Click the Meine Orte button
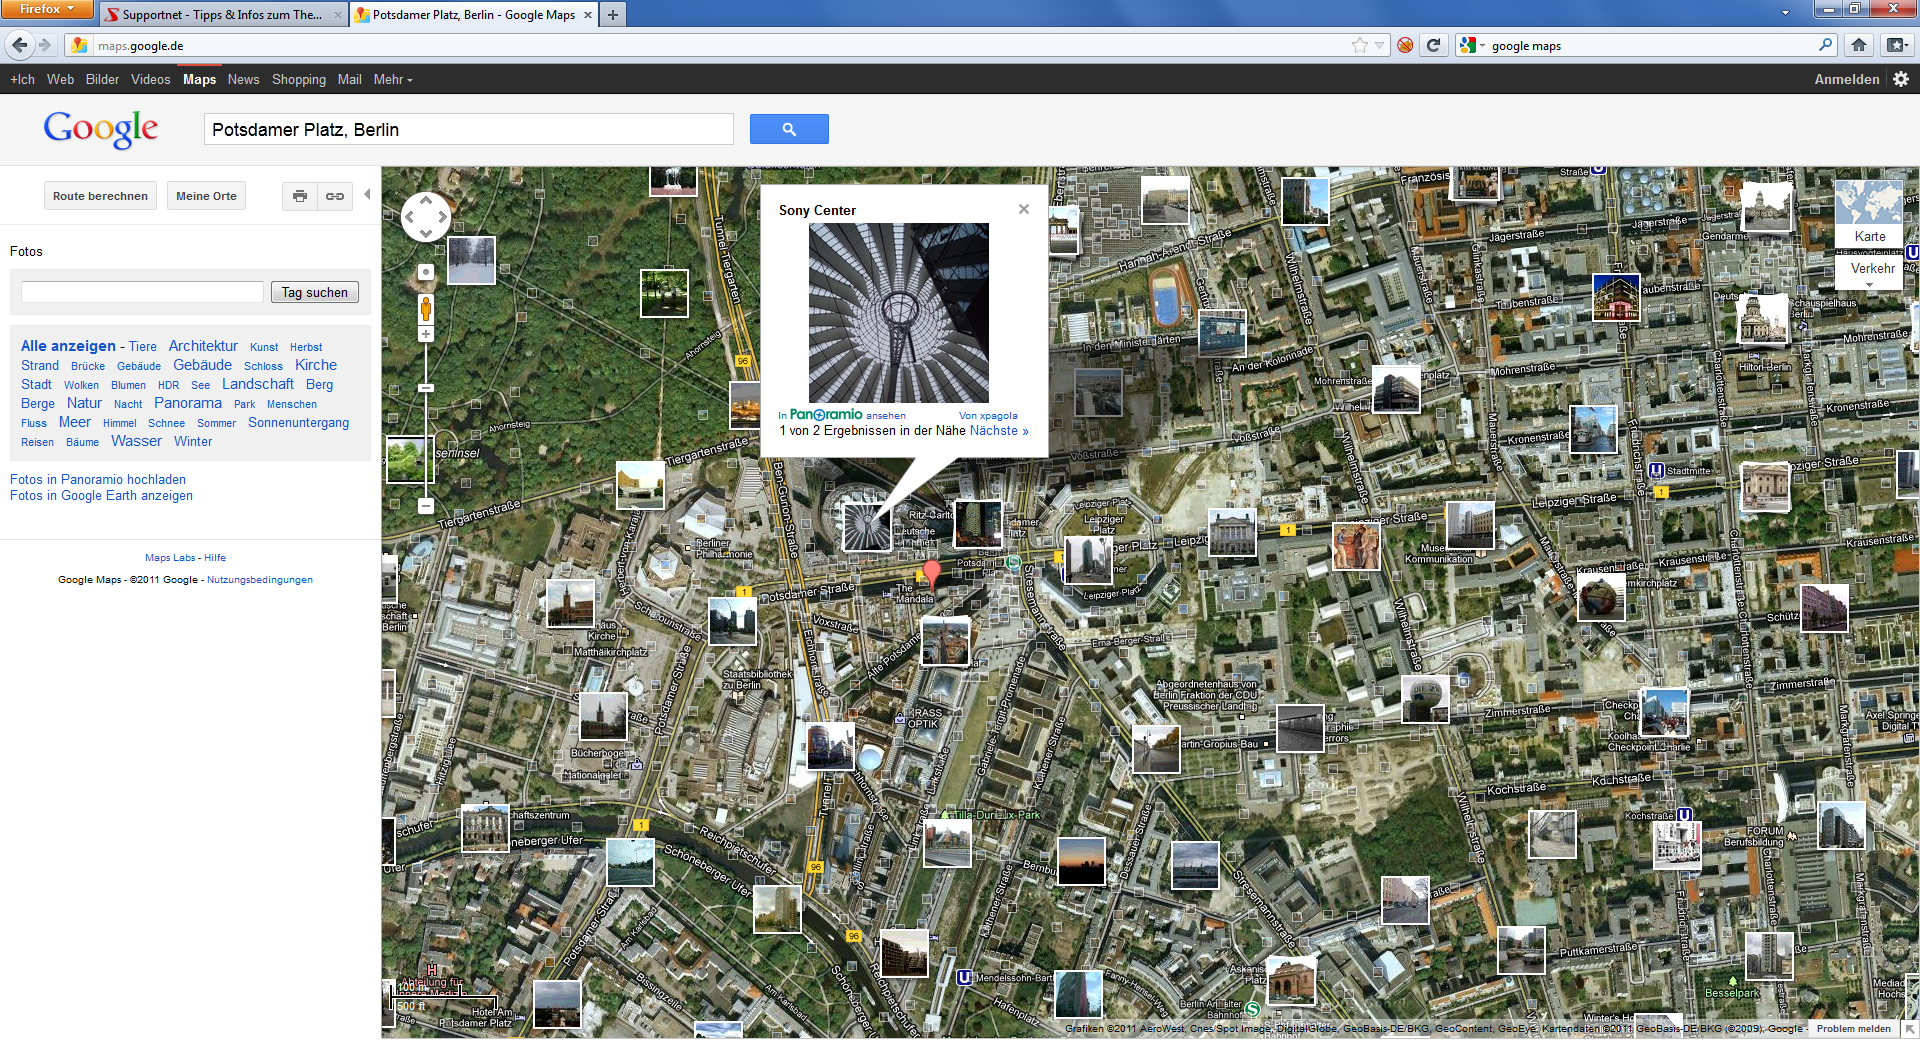The width and height of the screenshot is (1920, 1040). 206,195
